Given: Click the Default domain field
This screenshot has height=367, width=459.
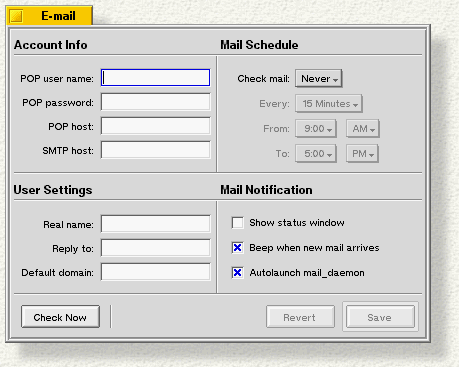Looking at the screenshot, I should click(x=155, y=272).
